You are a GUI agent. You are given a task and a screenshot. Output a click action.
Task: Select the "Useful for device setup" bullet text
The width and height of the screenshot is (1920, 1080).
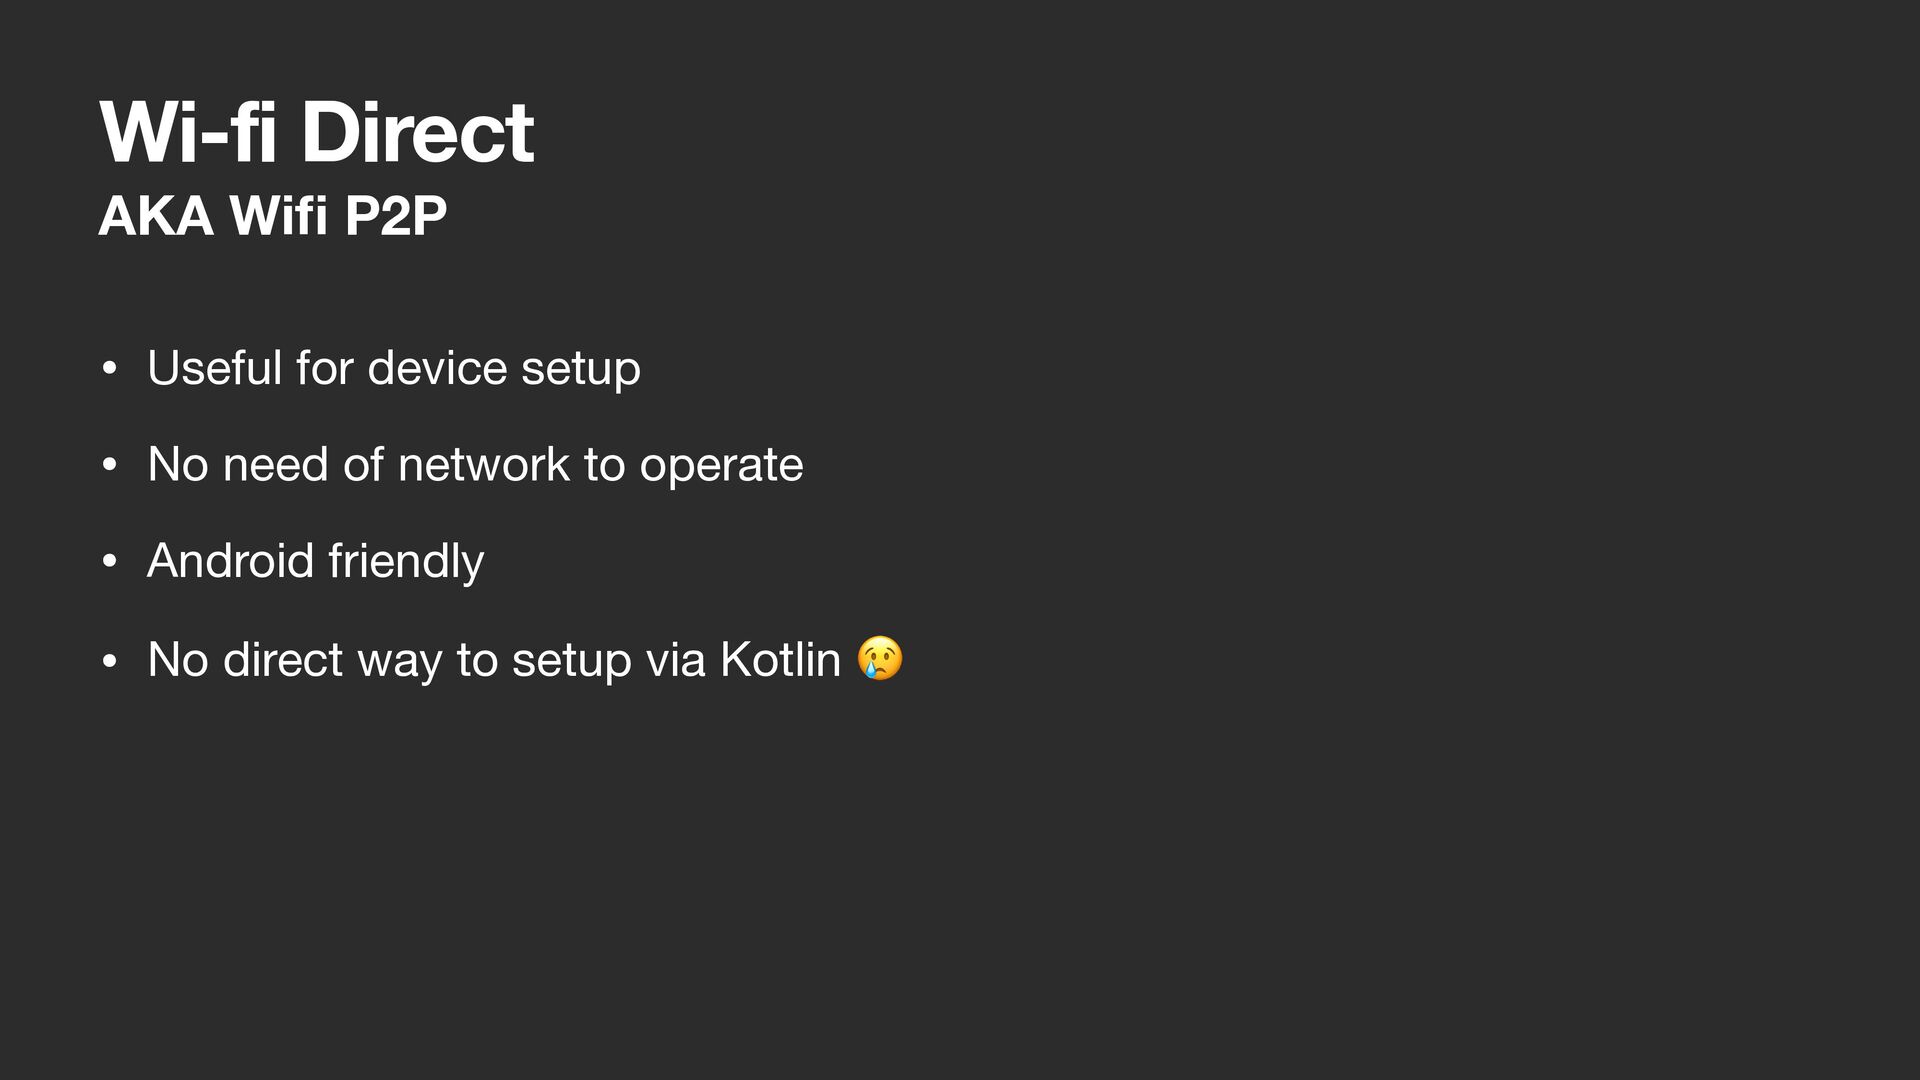[394, 368]
